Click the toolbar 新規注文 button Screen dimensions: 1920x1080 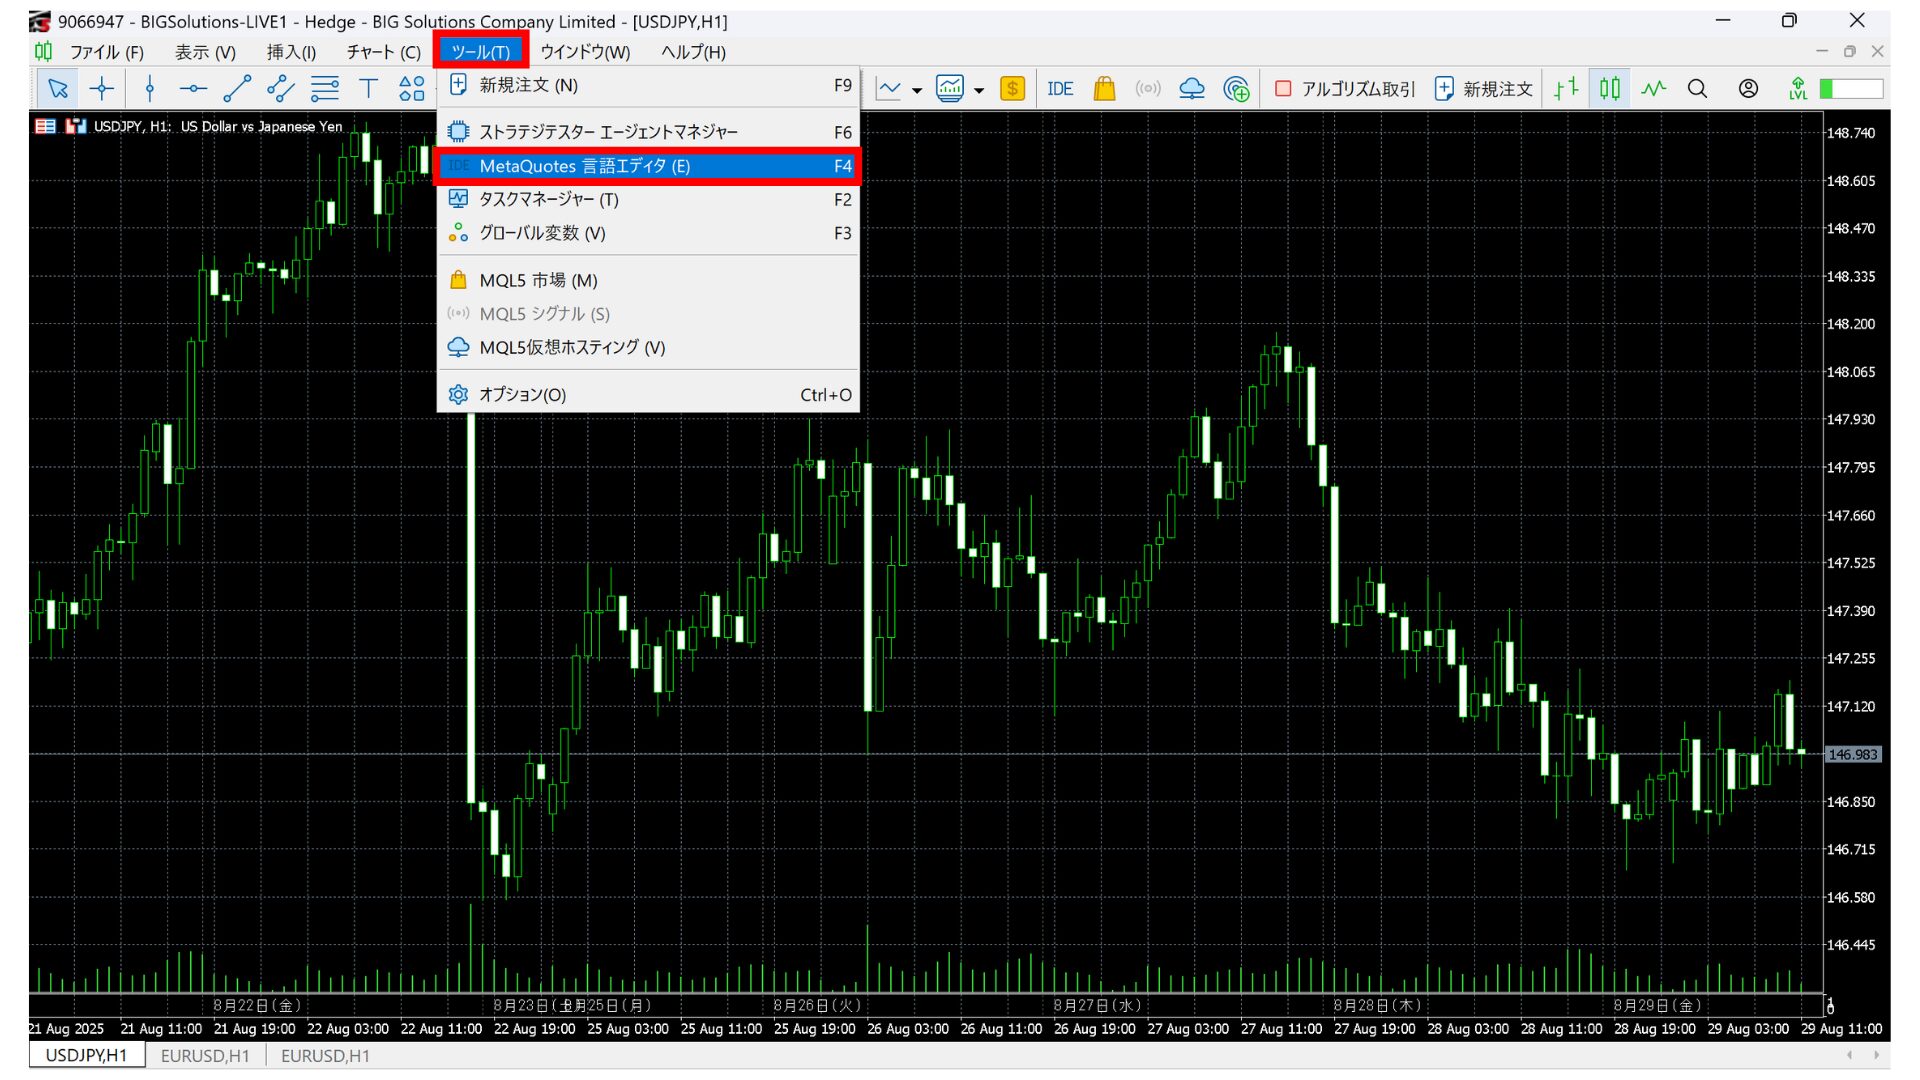click(1485, 89)
